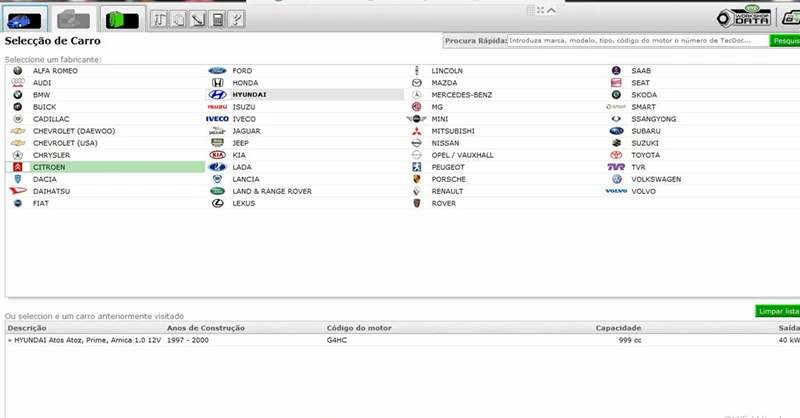Image resolution: width=800 pixels, height=418 pixels.
Task: Choose CHRYSLER manufacturer
Action: tap(51, 155)
